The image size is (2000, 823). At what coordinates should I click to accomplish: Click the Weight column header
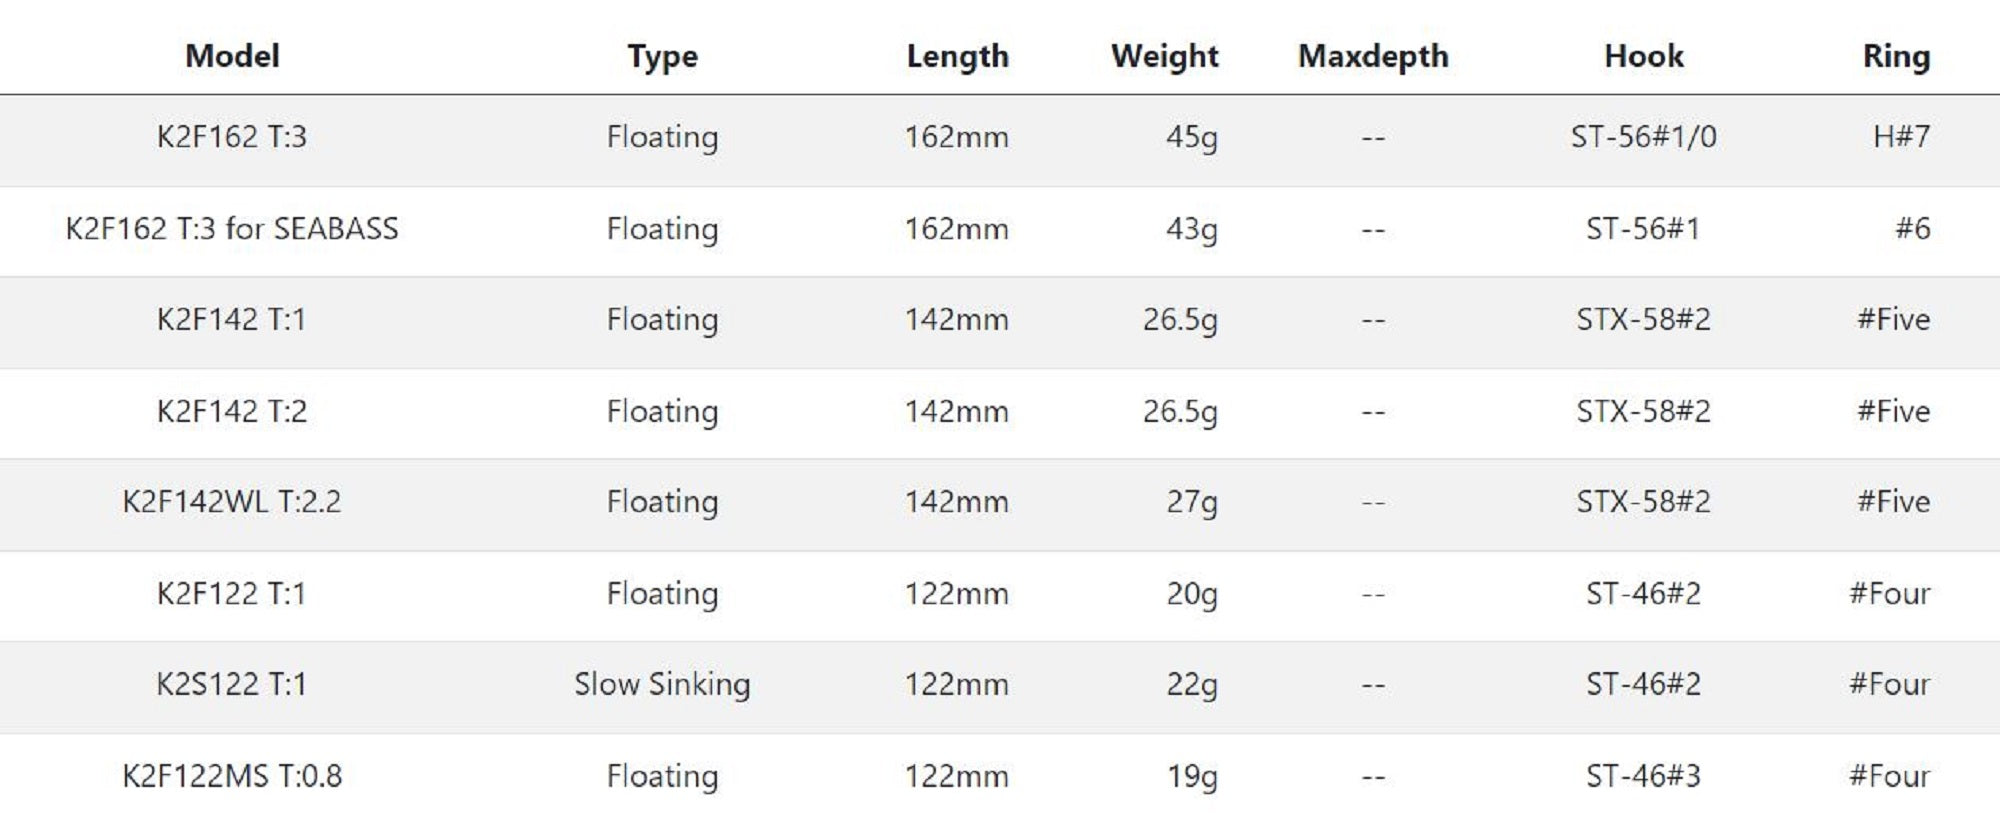[1164, 57]
